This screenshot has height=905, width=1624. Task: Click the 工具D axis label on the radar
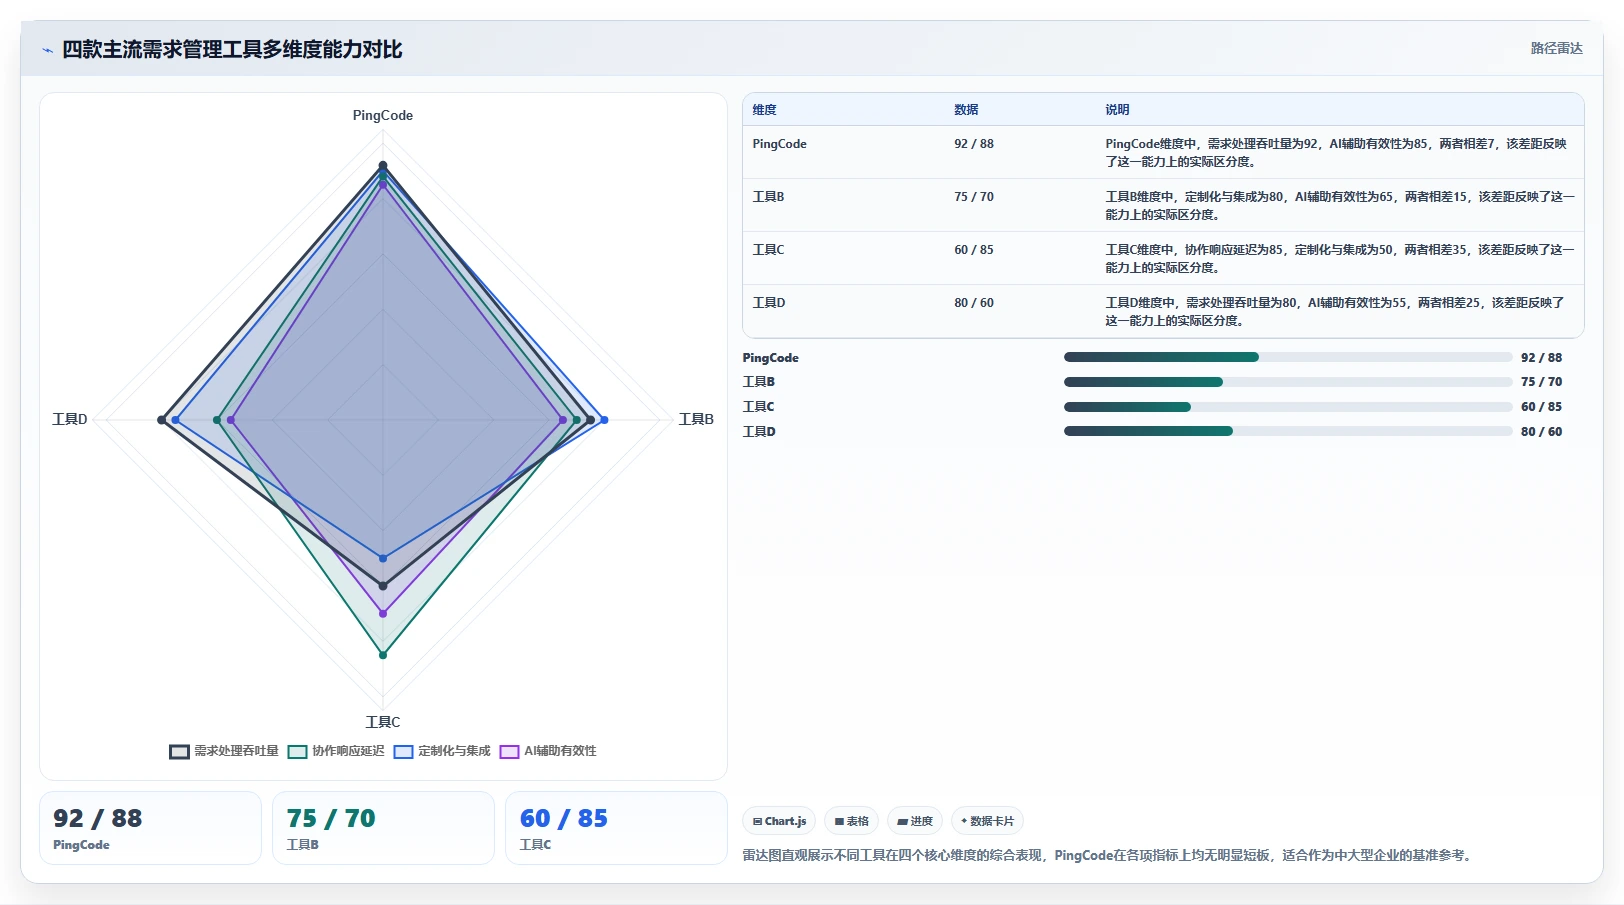[70, 419]
